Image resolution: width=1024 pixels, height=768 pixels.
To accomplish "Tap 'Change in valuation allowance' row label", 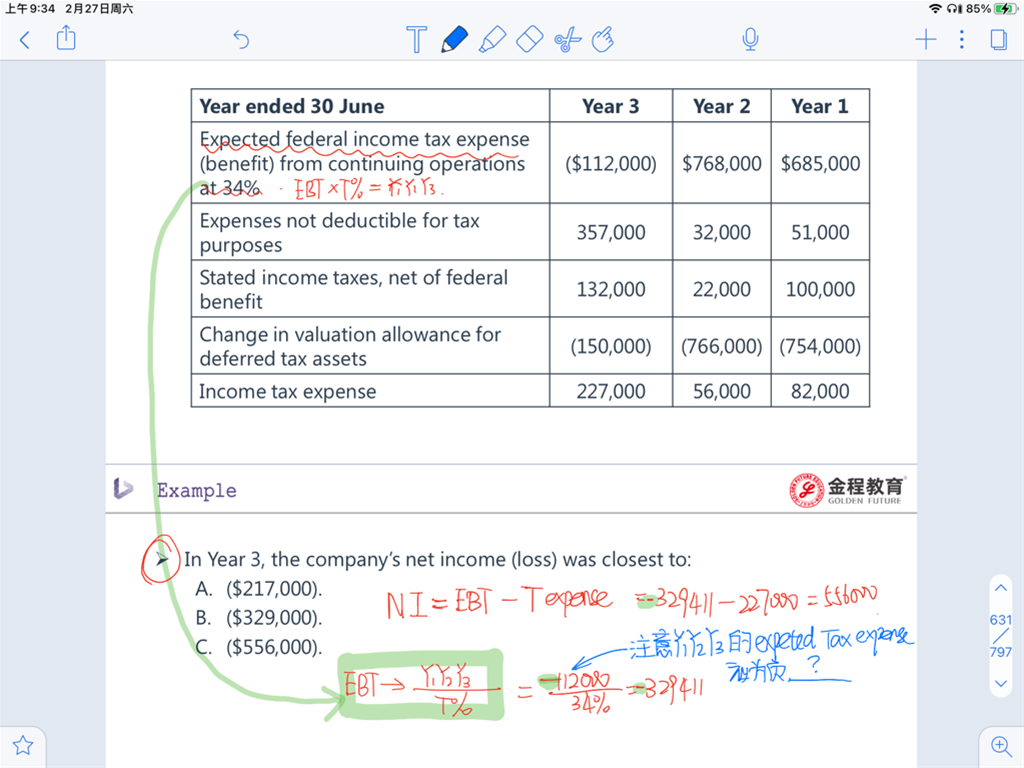I will 350,346.
